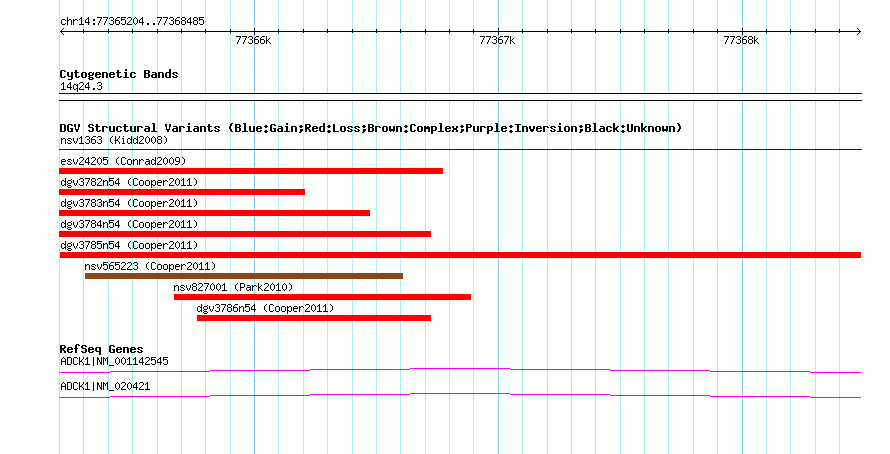Click the RefSeq Genes track heading
Screen dimensions: 890x454
(x=101, y=349)
